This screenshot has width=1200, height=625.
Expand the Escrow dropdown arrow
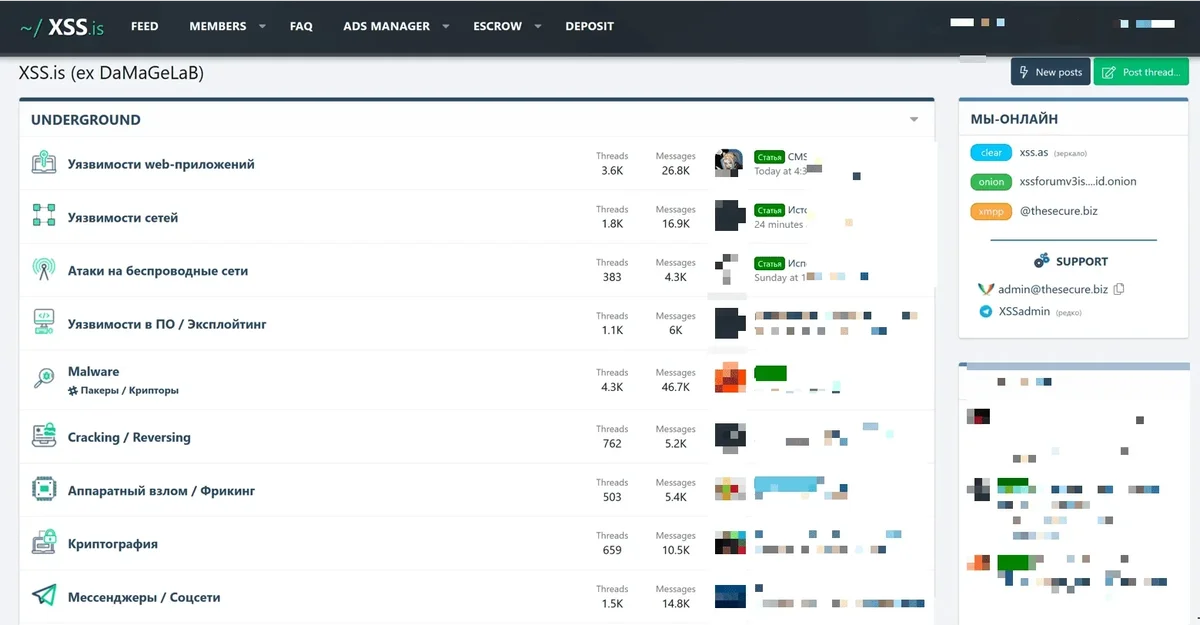(538, 26)
